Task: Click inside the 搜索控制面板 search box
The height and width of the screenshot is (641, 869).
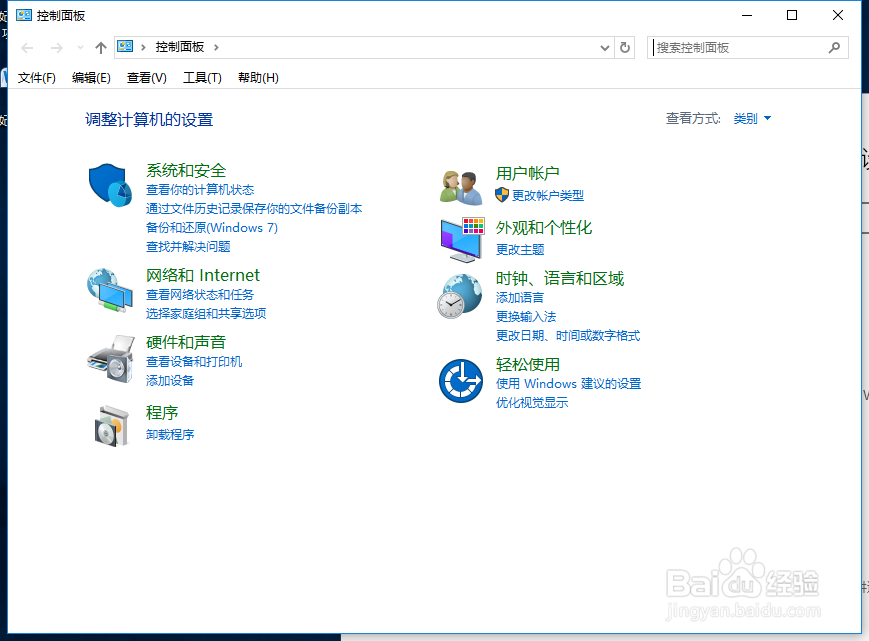Action: (740, 47)
